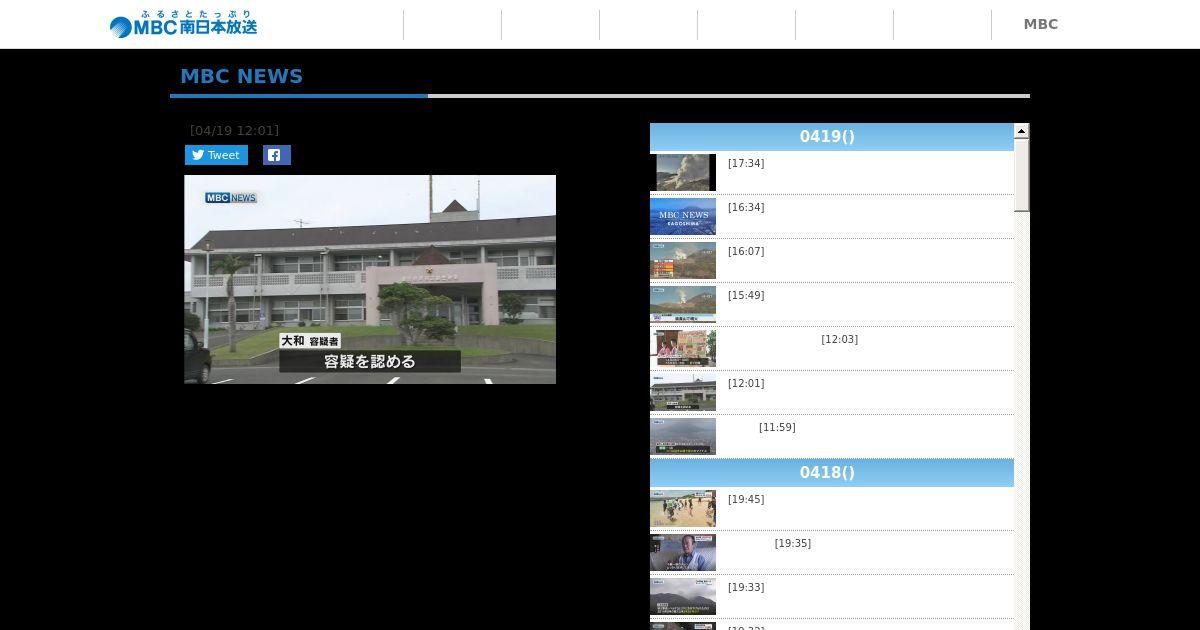Image resolution: width=1200 pixels, height=630 pixels.
Task: Share article via Facebook icon
Action: 277,155
